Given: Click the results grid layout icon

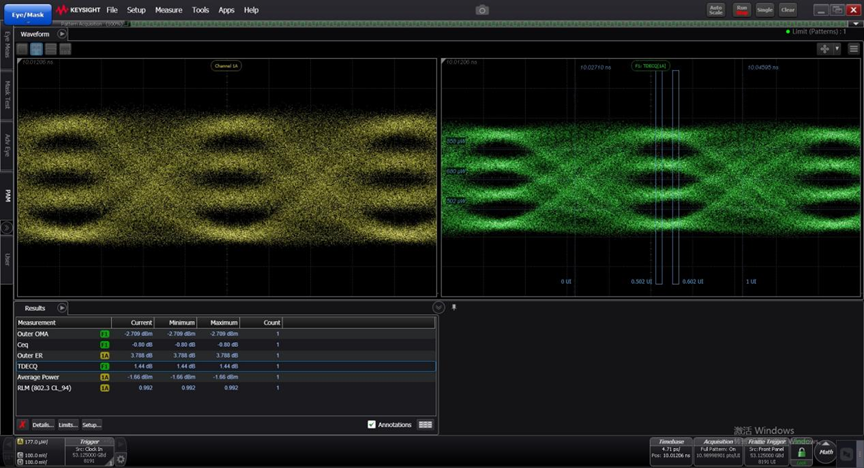Looking at the screenshot, I should point(425,425).
